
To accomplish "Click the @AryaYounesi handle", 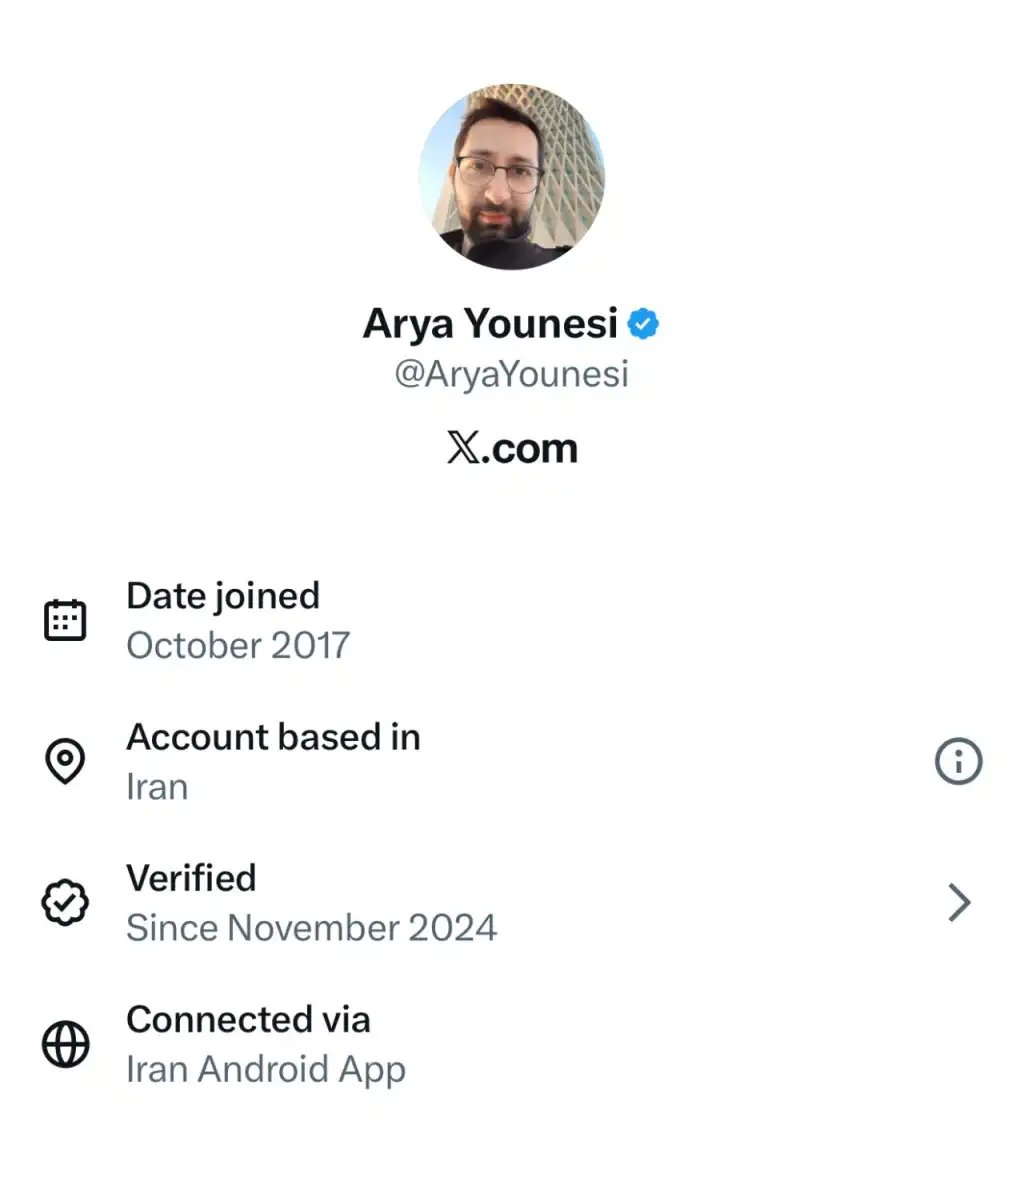I will click(511, 374).
